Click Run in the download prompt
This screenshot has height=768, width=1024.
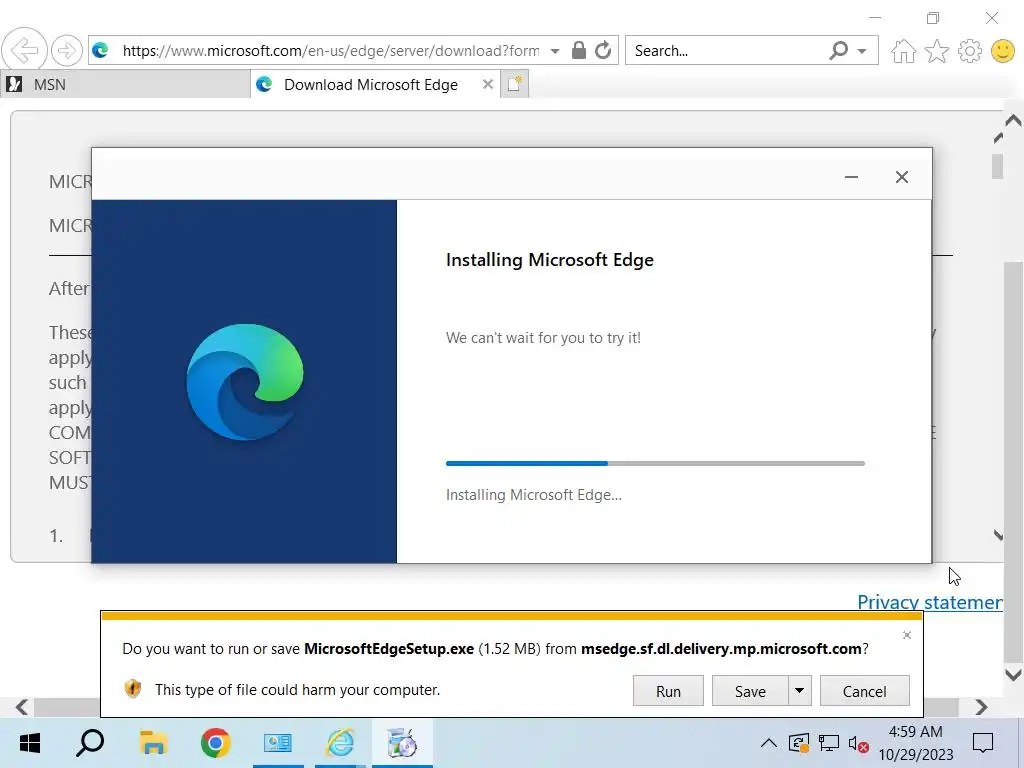coord(668,691)
